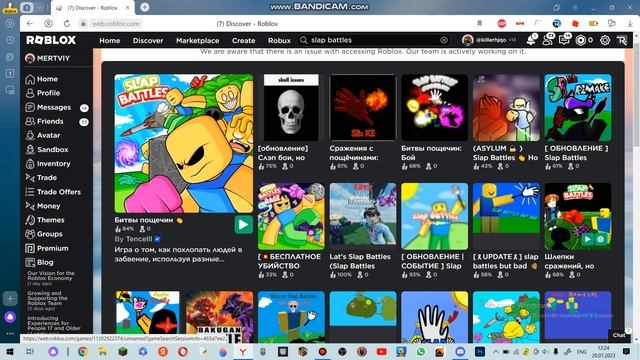Open WhatsApp from the Windows taskbar
The width and height of the screenshot is (640, 360).
(421, 351)
